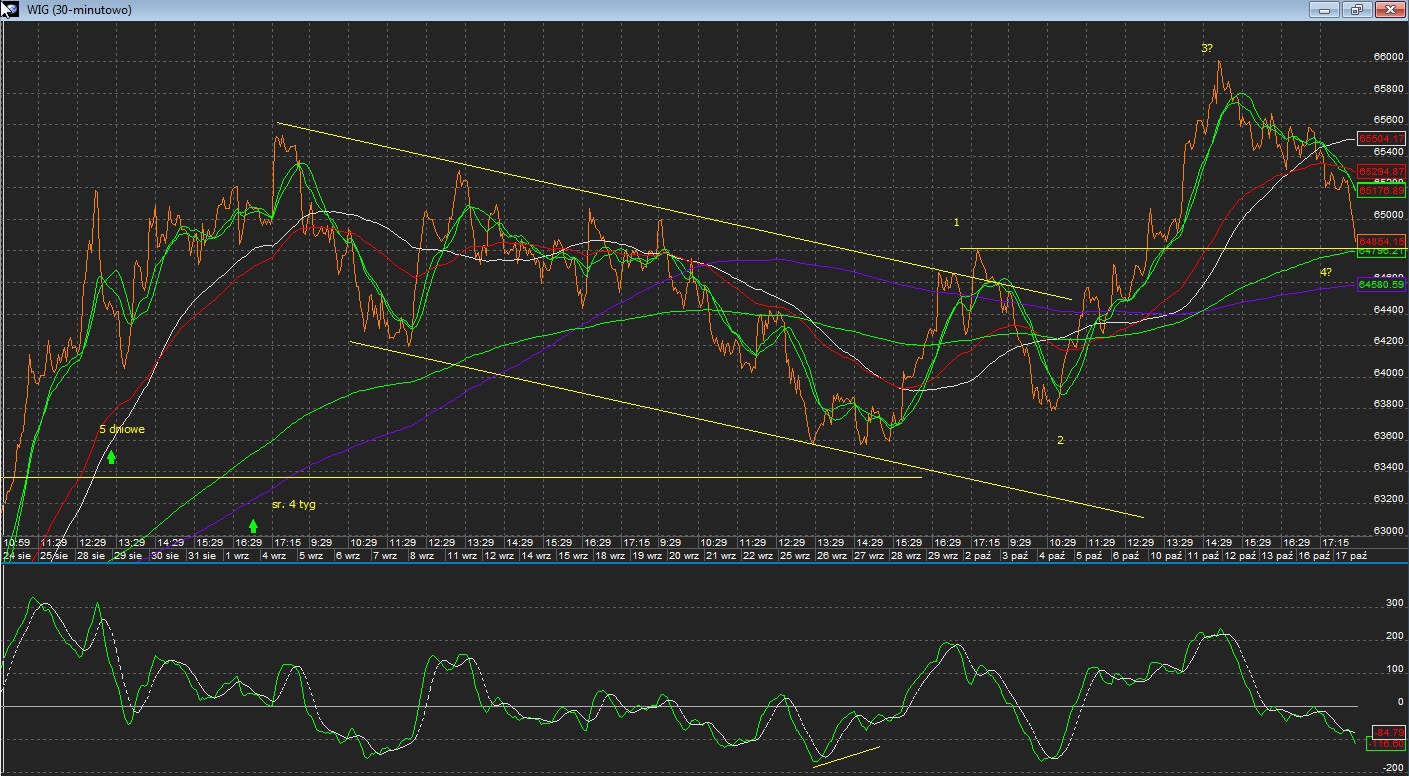Click the 65600 price axis label
Screen dimensions: 1409x776
pos(1387,121)
